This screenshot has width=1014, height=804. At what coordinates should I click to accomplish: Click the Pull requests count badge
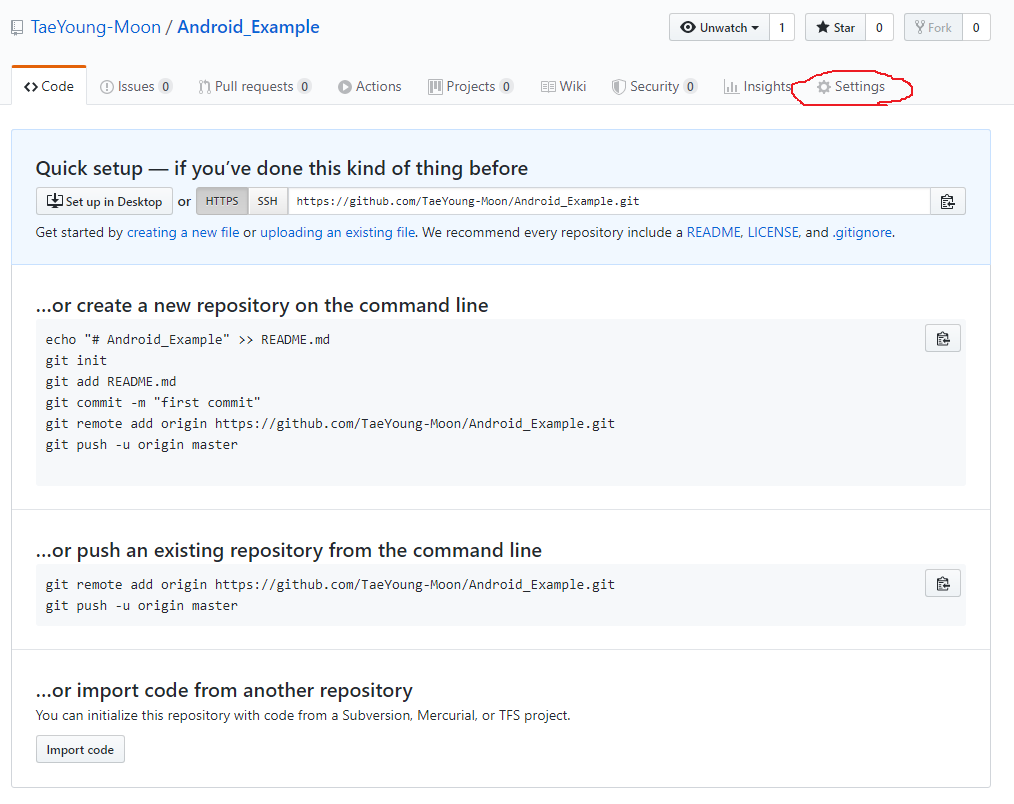click(x=305, y=87)
